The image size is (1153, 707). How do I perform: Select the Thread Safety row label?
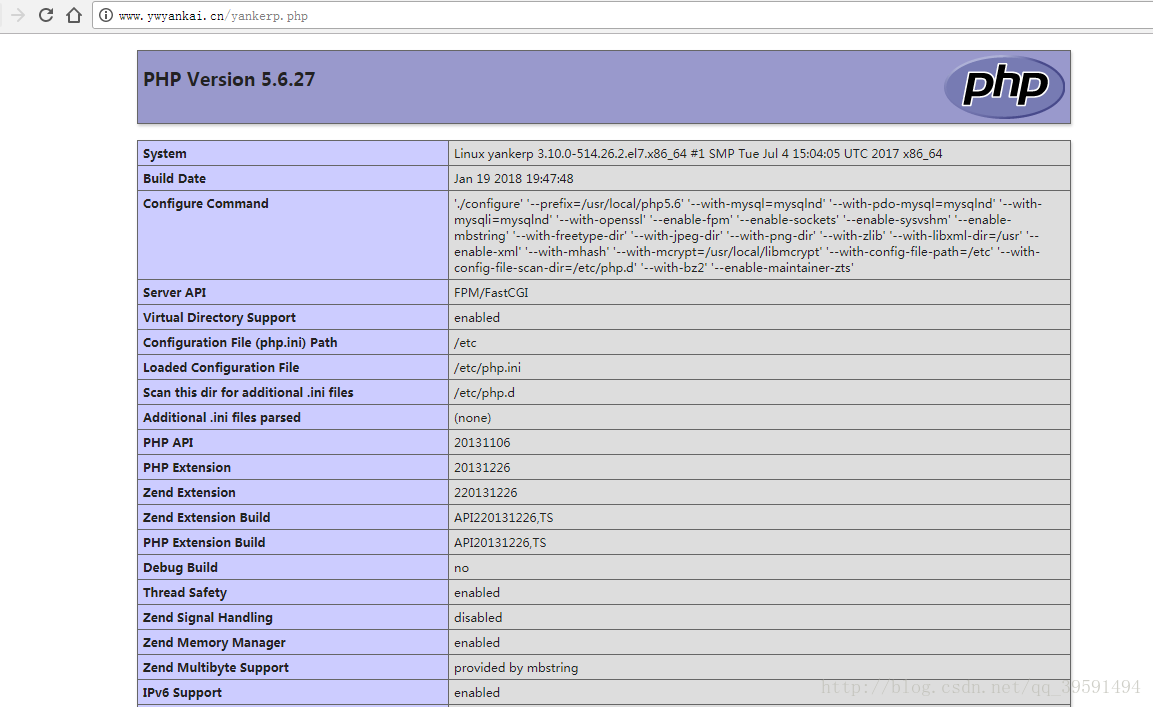[185, 593]
